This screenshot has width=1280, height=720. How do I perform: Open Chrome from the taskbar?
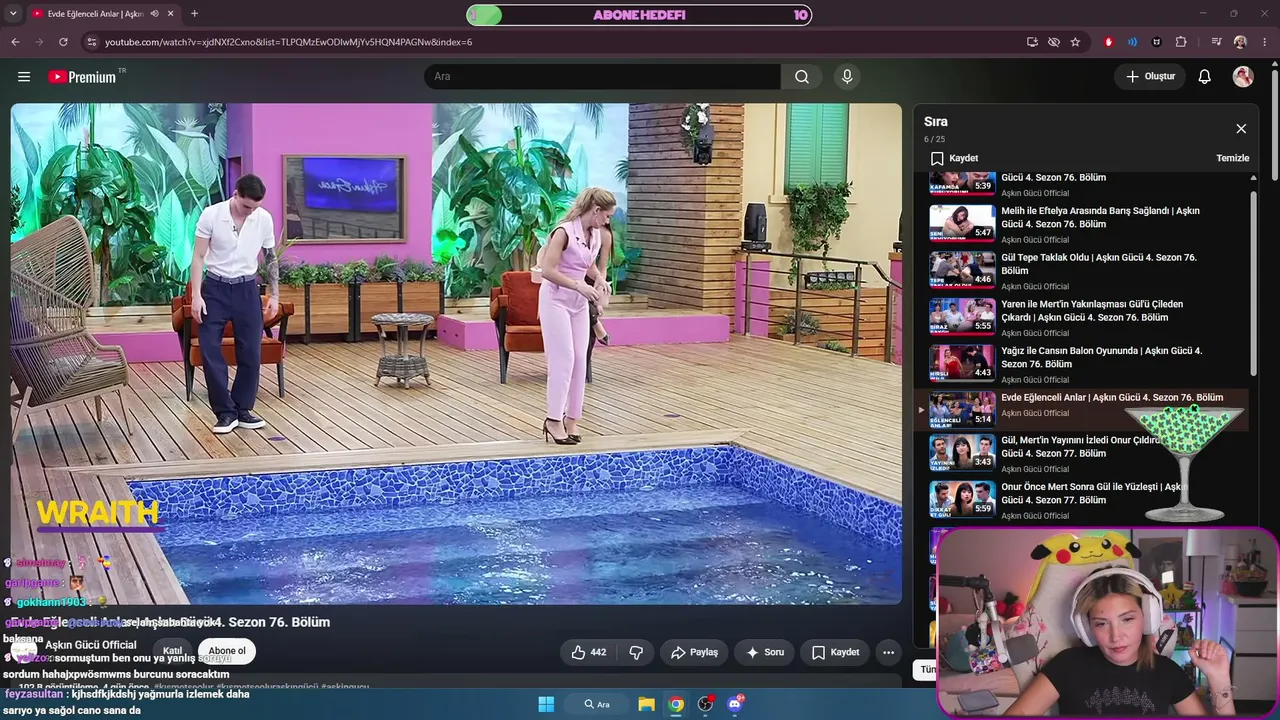click(676, 704)
